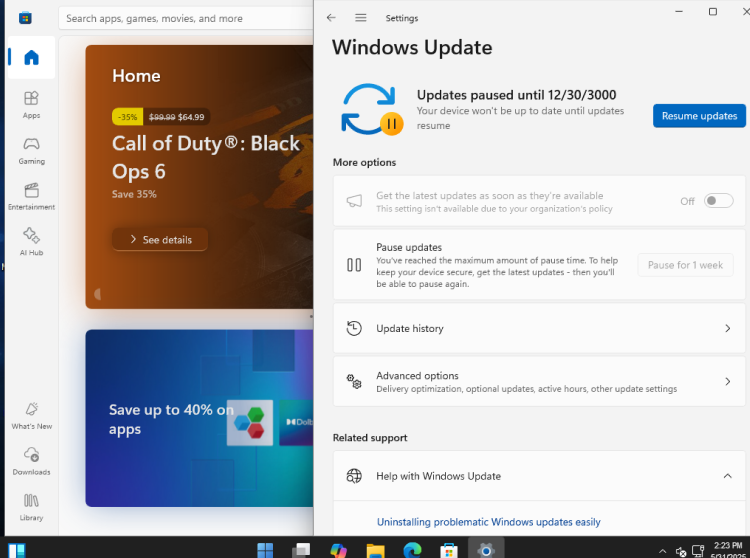
Task: Open File Explorer from taskbar
Action: (375, 550)
